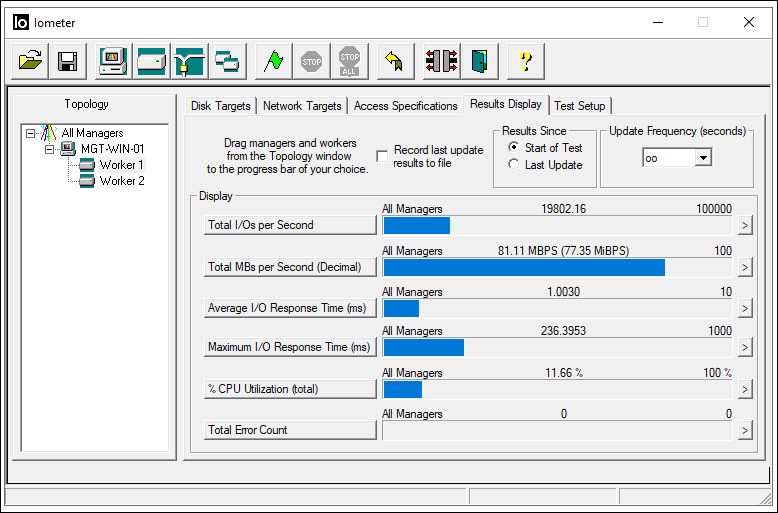Click the Start a New Disk Worker icon
This screenshot has height=513, width=778.
151,62
